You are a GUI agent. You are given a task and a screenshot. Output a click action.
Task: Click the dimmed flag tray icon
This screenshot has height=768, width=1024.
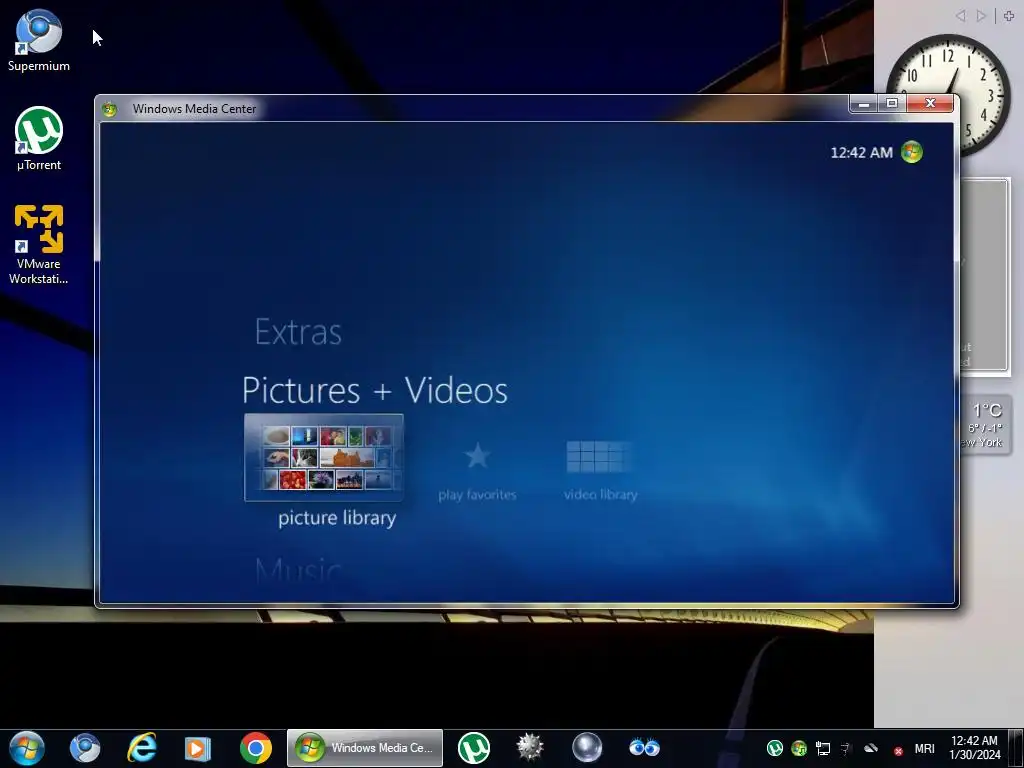point(847,749)
